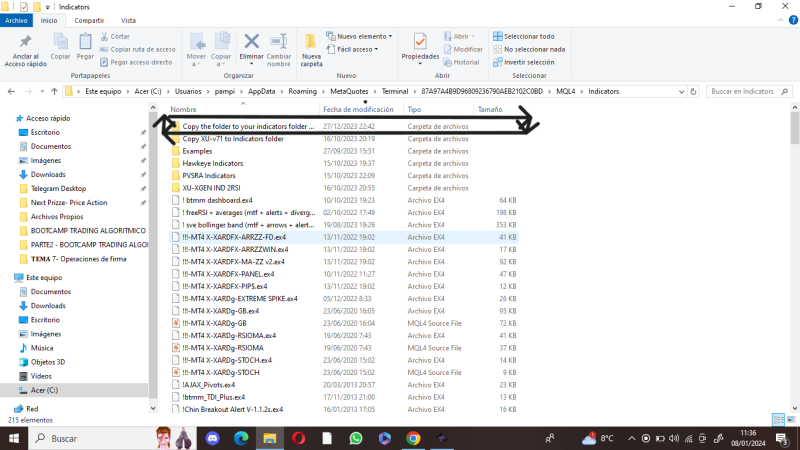Click MetaQuotes in the address path
Viewport: 800px width, 450px height.
tap(349, 91)
